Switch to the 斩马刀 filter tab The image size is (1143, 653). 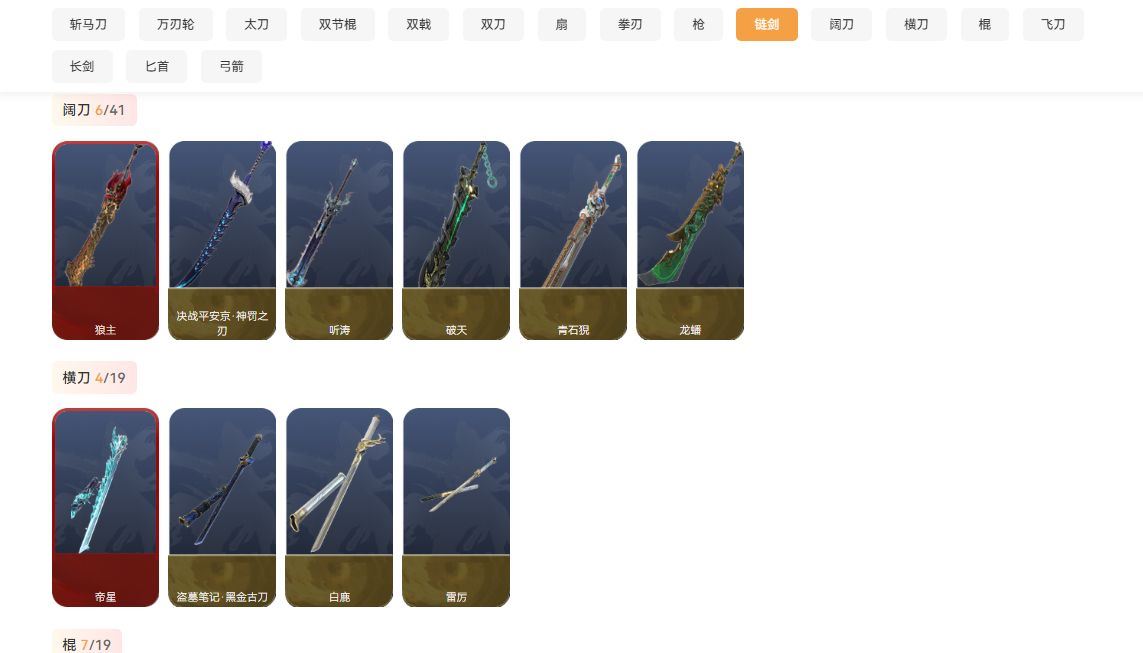pyautogui.click(x=88, y=25)
